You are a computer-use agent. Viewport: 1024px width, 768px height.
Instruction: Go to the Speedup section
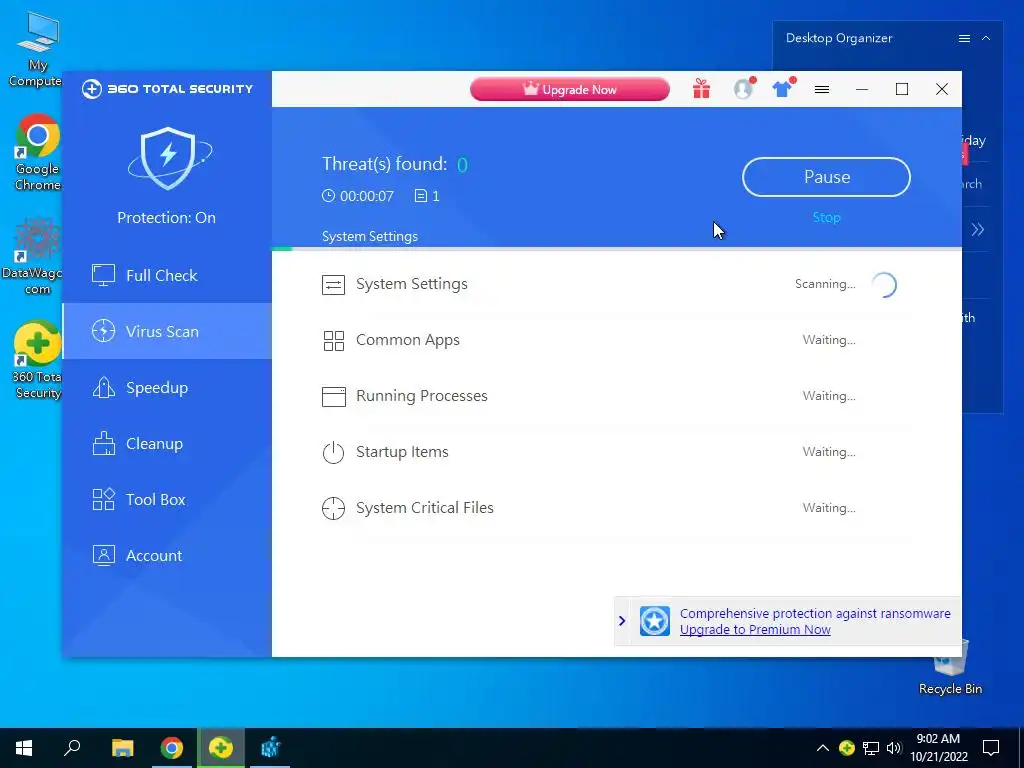[167, 387]
